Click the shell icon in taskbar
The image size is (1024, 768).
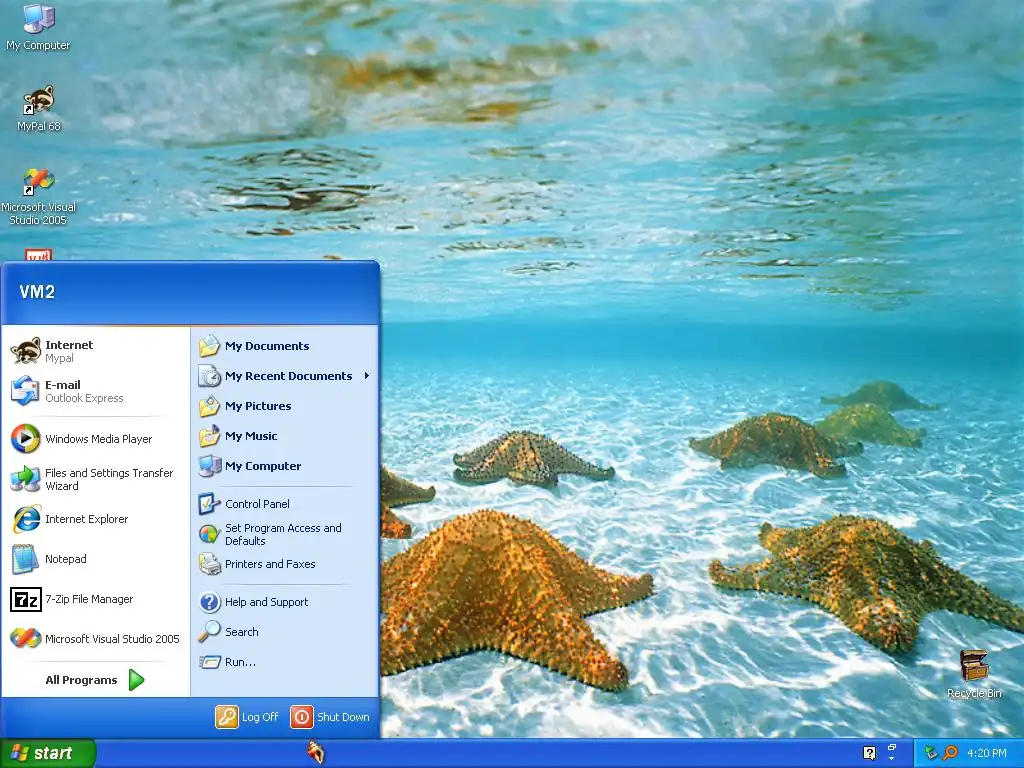pos(315,753)
